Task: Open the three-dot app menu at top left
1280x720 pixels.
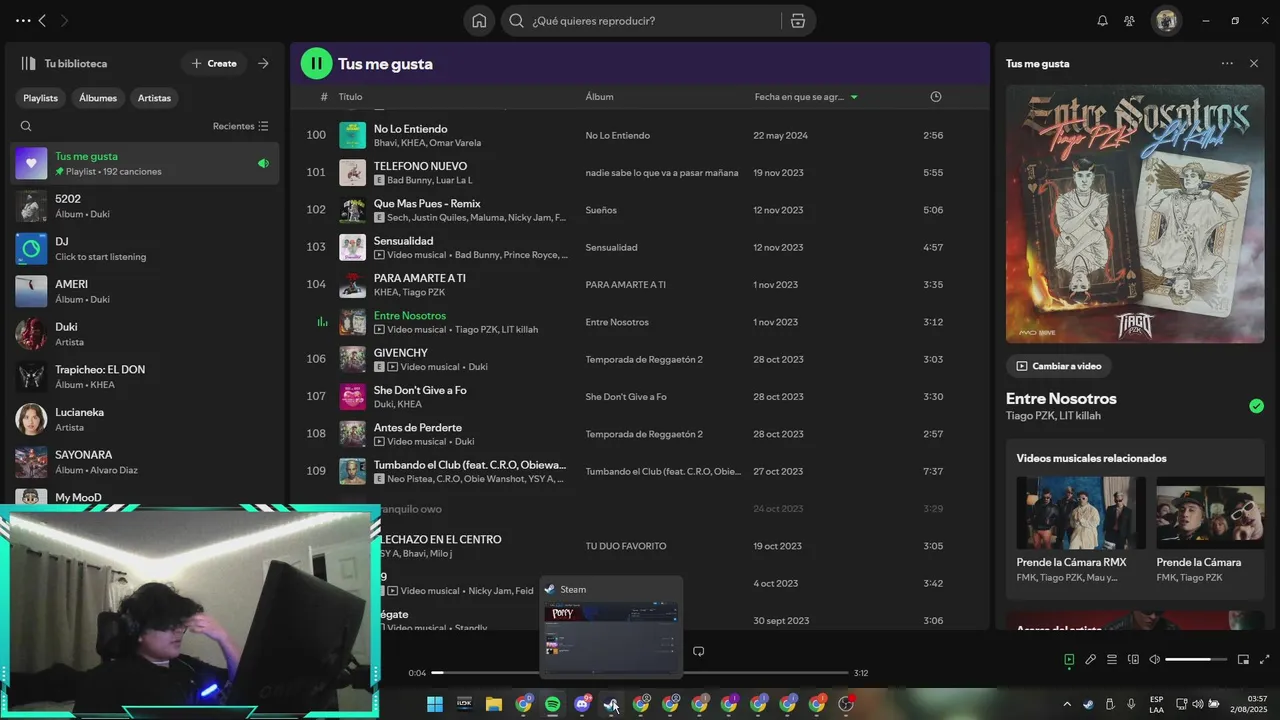Action: point(22,20)
